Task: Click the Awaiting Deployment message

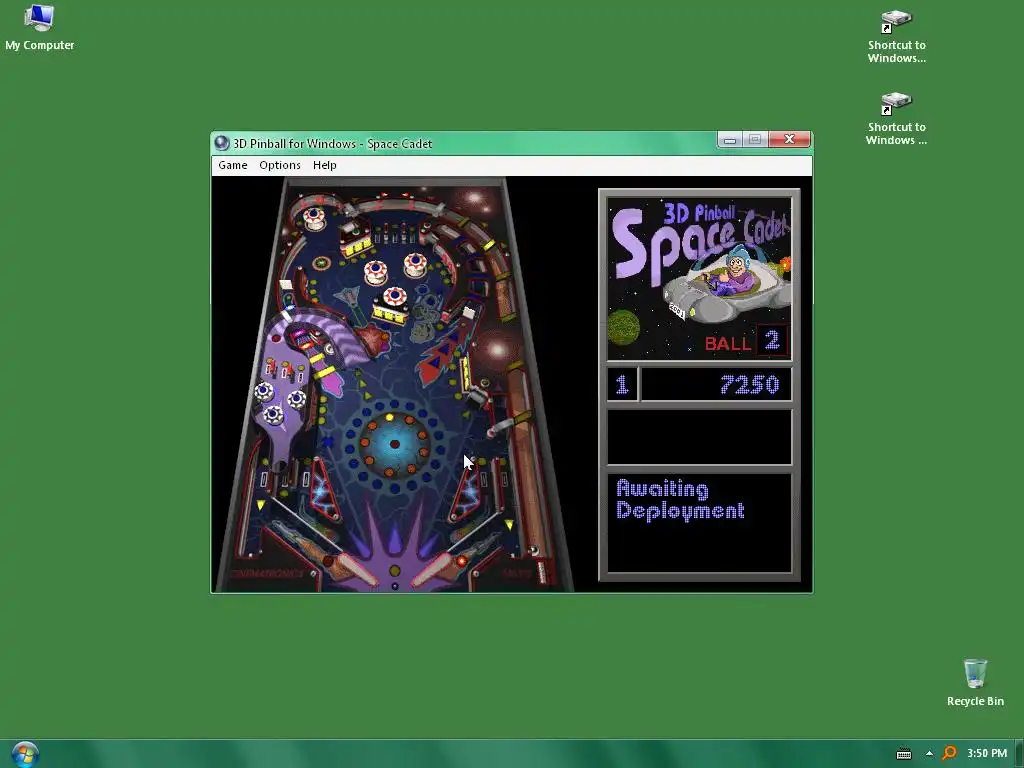Action: point(680,500)
